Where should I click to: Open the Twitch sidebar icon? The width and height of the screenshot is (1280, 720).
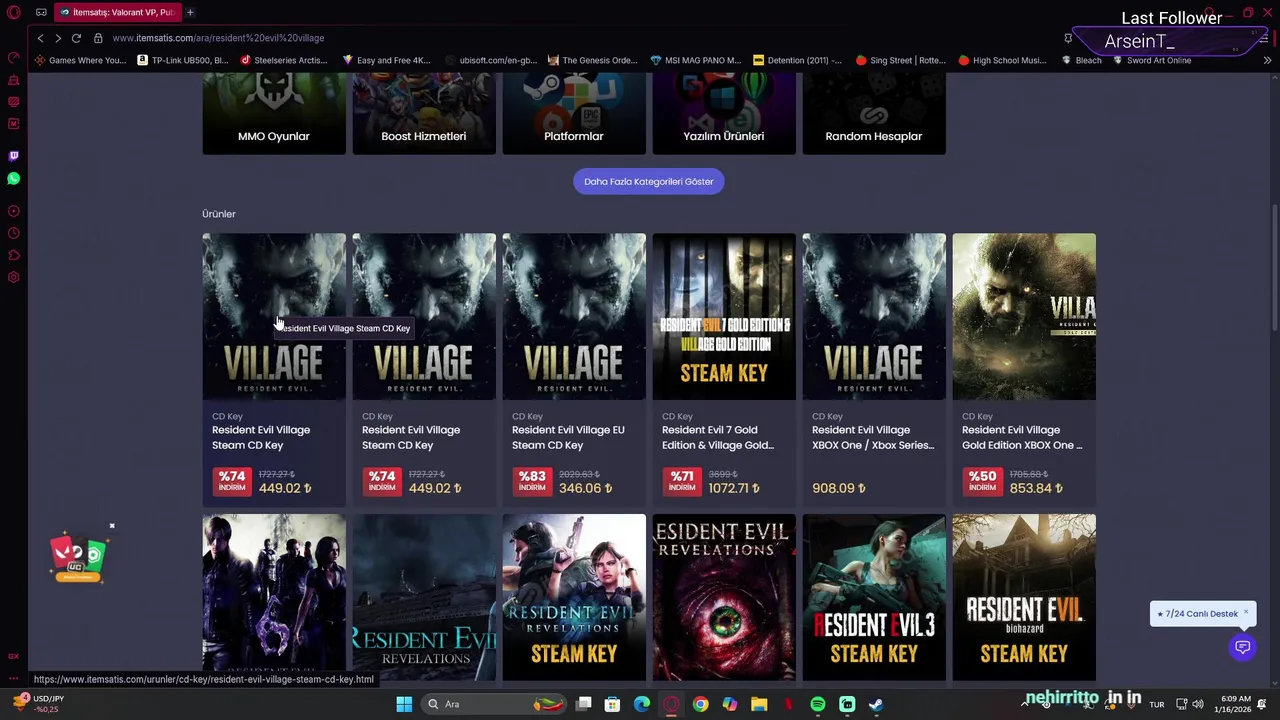click(13, 156)
